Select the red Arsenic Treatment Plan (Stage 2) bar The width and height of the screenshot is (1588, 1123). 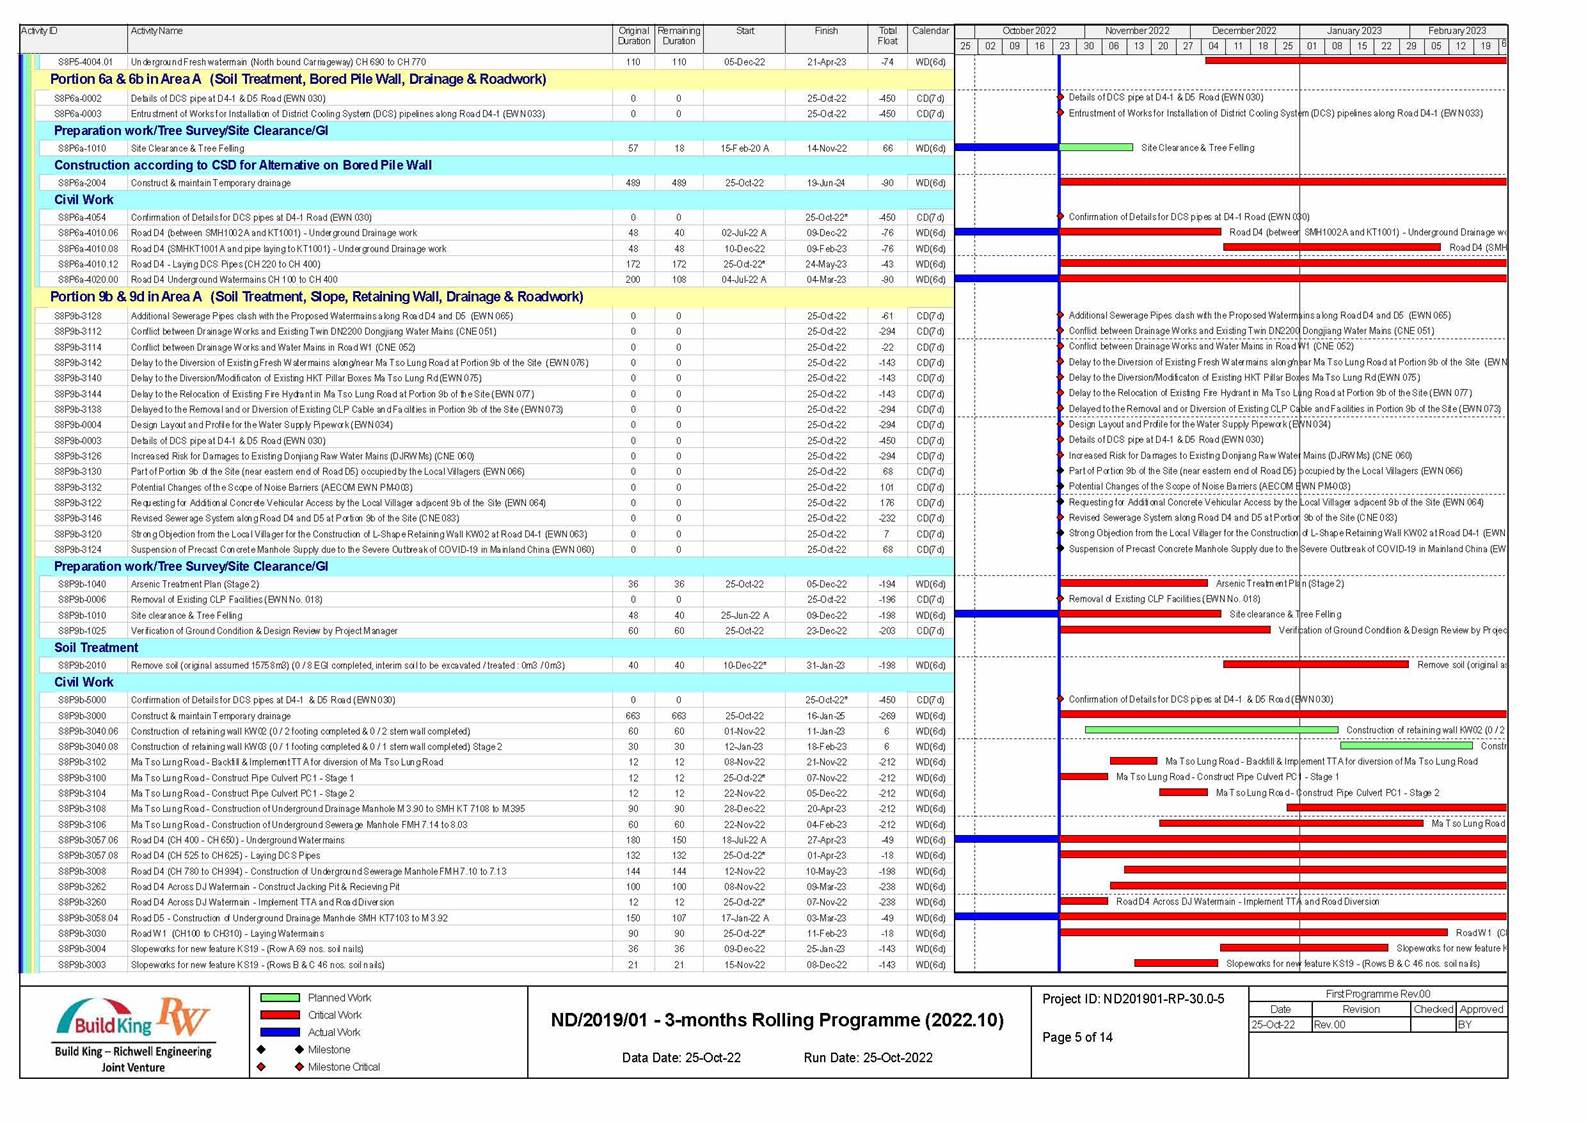(1134, 583)
